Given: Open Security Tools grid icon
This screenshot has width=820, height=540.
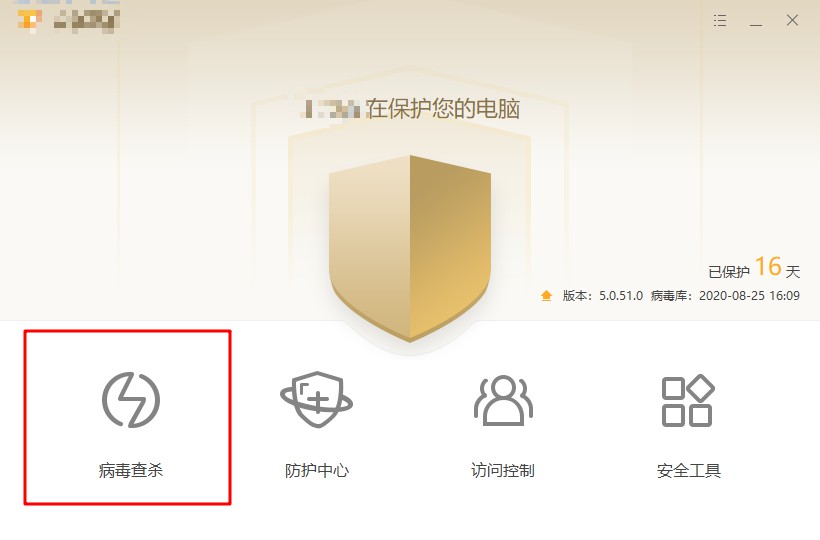Looking at the screenshot, I should tap(688, 400).
